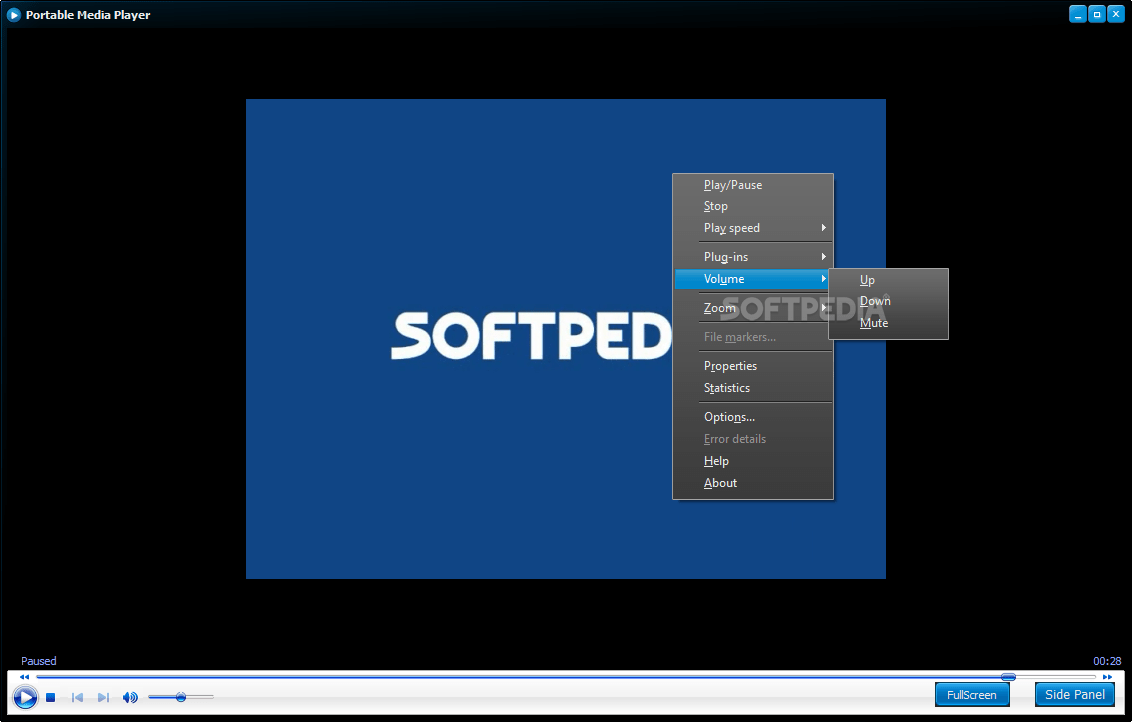The image size is (1132, 722).
Task: Close the Portable Media Player window
Action: pos(1115,14)
